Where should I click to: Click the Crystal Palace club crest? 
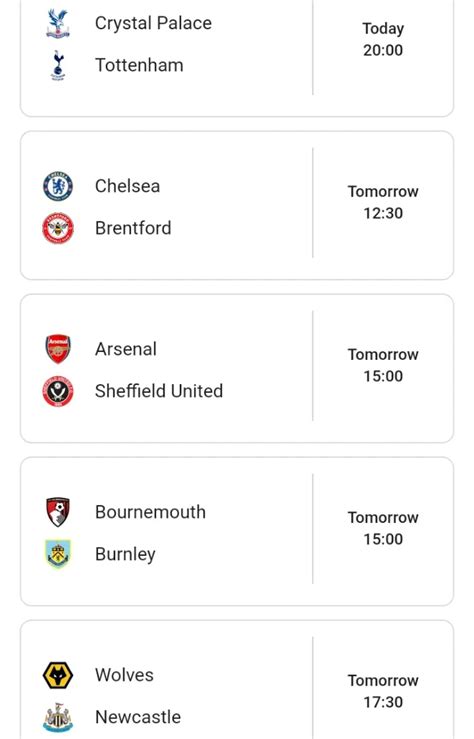58,23
